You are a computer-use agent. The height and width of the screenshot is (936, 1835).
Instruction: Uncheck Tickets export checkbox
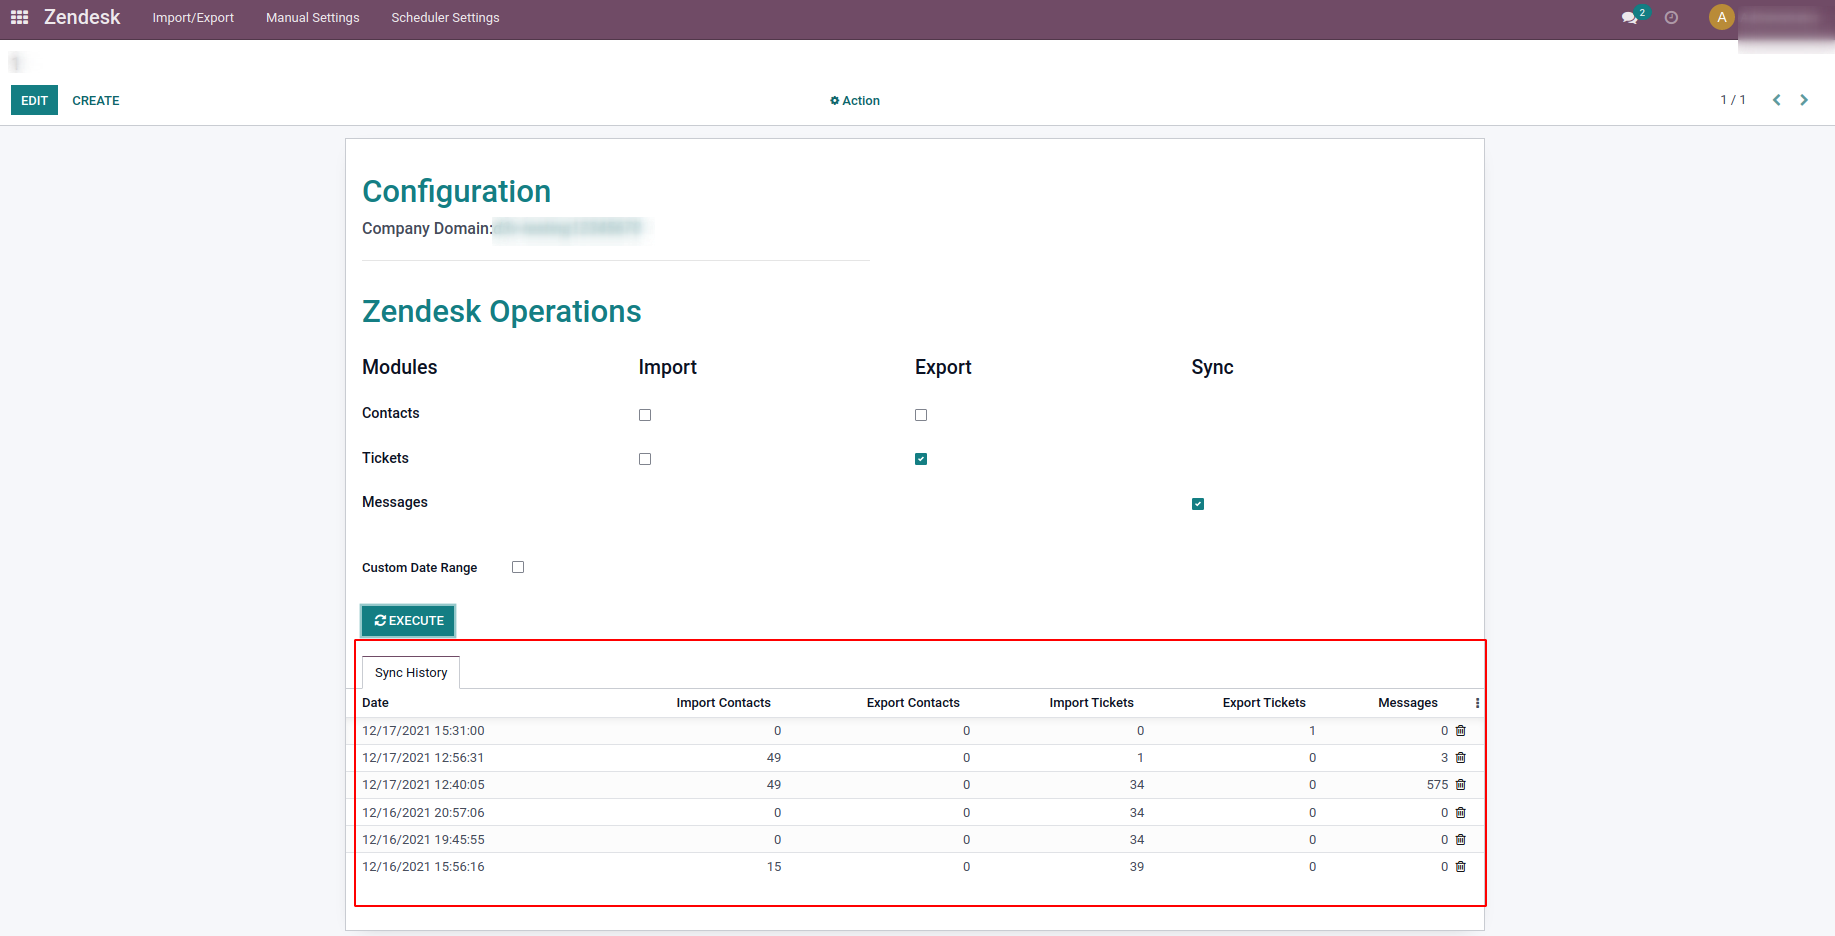click(921, 459)
